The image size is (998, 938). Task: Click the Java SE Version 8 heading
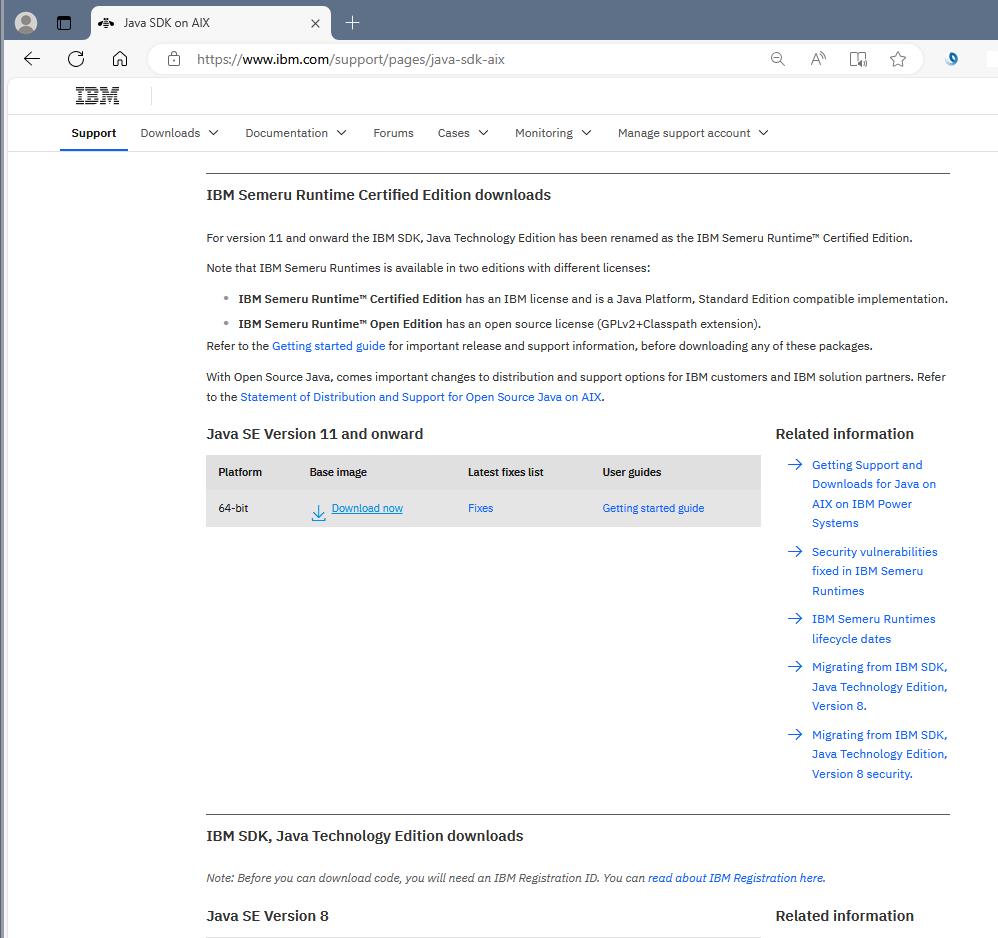267,916
